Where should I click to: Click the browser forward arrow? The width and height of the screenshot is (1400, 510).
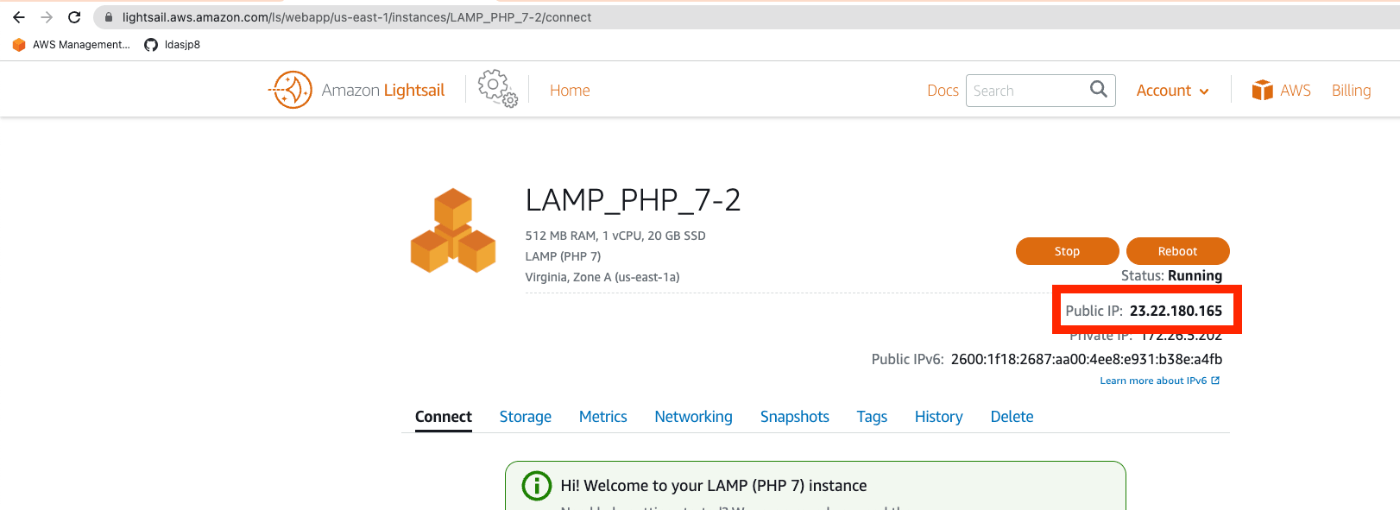(46, 17)
